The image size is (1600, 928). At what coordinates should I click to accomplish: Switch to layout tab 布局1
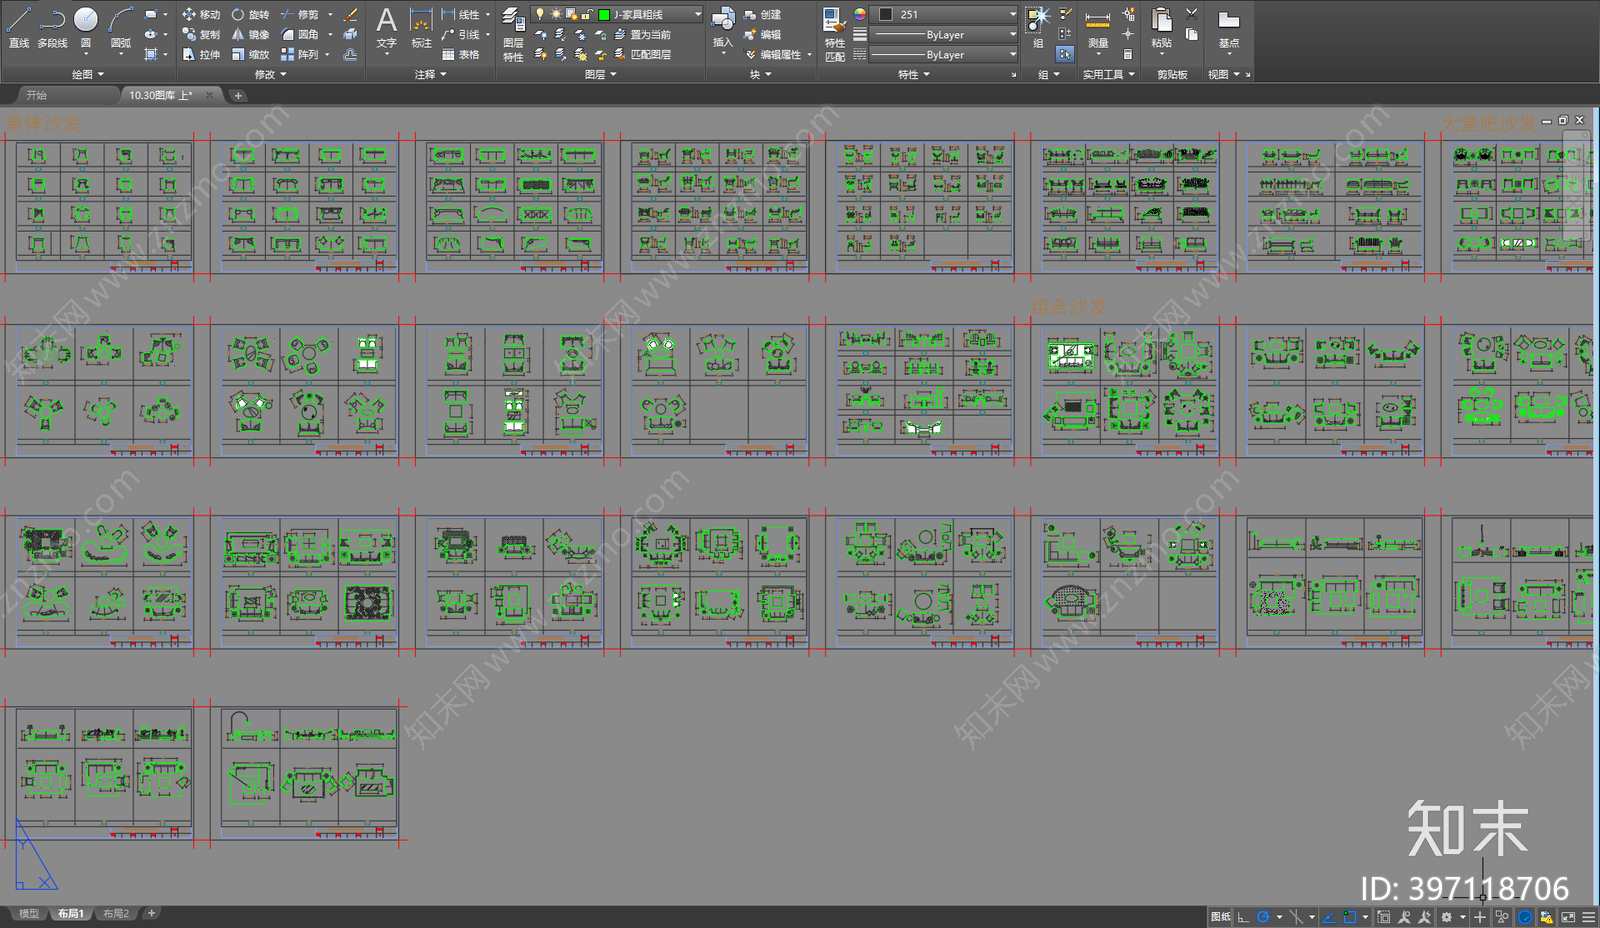71,913
